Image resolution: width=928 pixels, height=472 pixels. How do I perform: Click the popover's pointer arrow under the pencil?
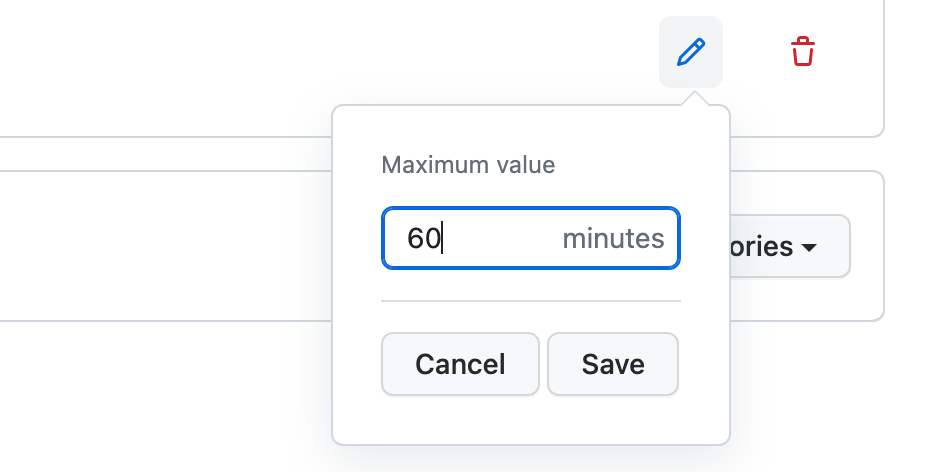tap(703, 99)
